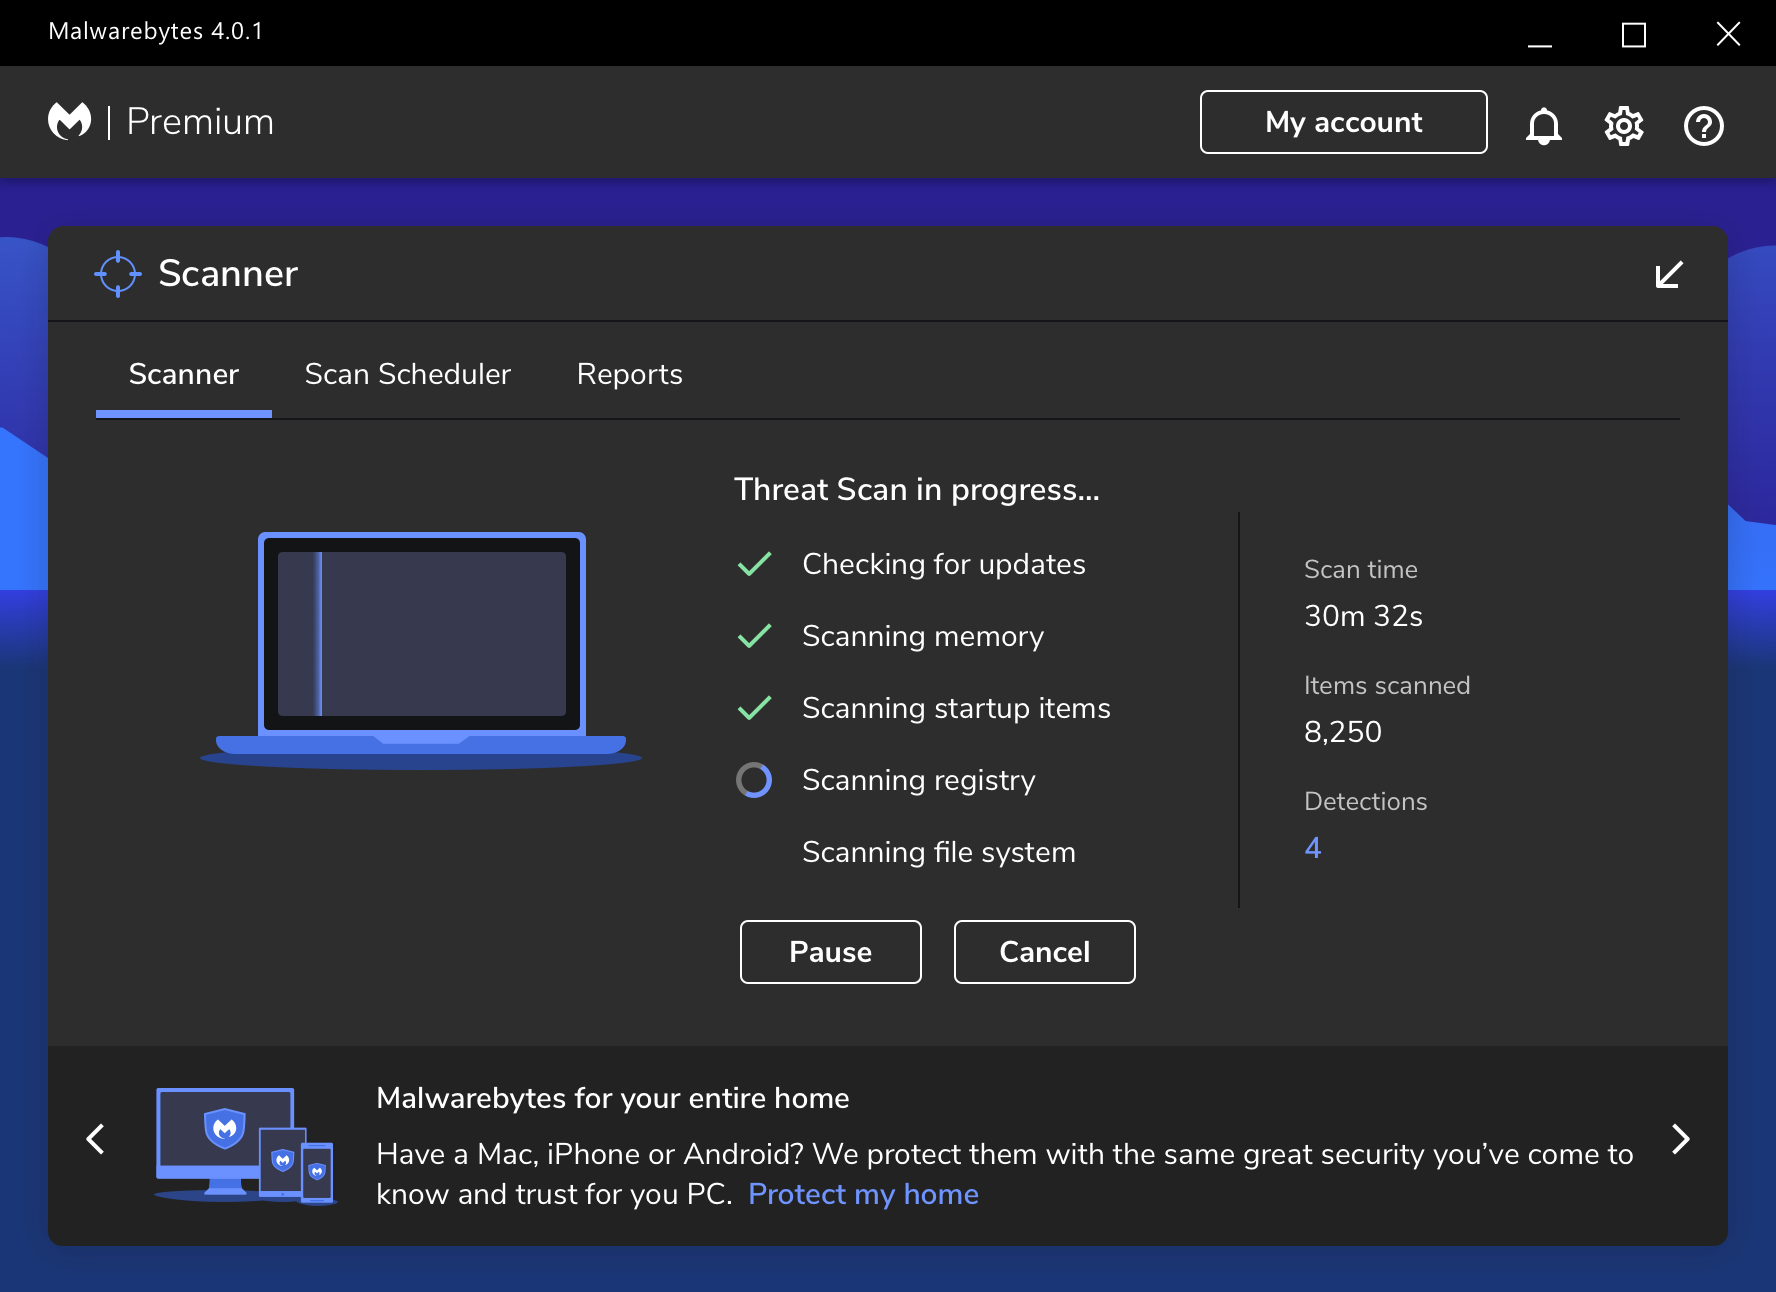Click the laptop scan illustration
1776x1292 pixels.
421,650
